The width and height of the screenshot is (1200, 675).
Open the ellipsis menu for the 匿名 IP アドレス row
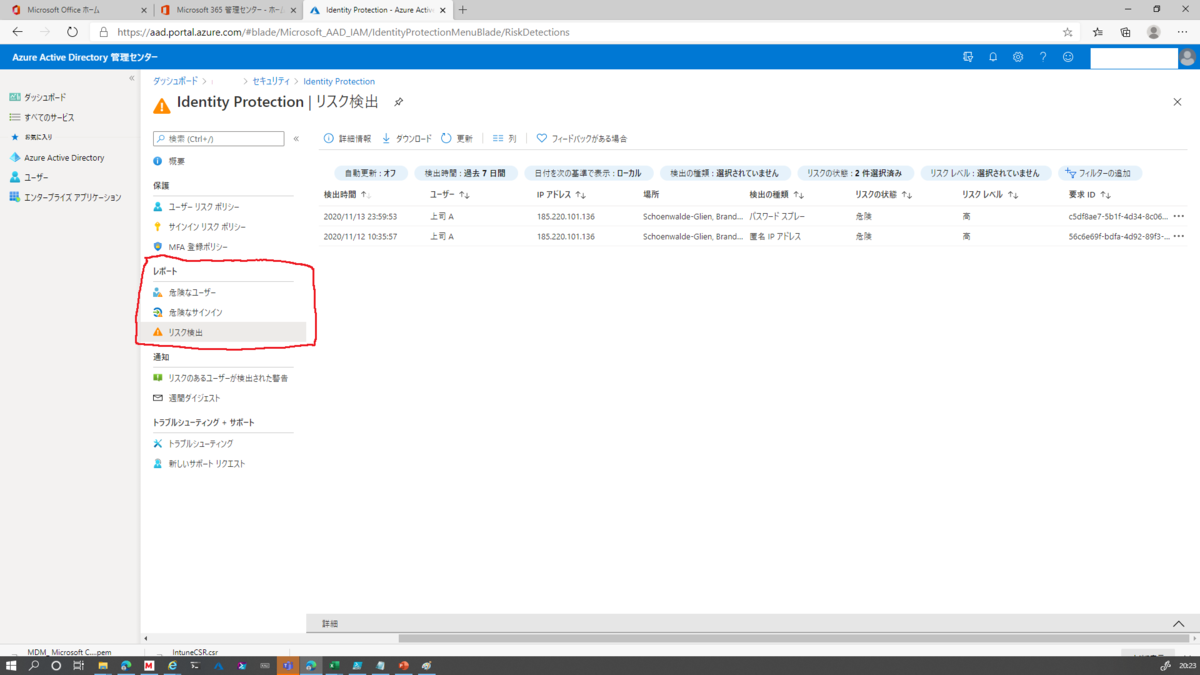[1179, 237]
